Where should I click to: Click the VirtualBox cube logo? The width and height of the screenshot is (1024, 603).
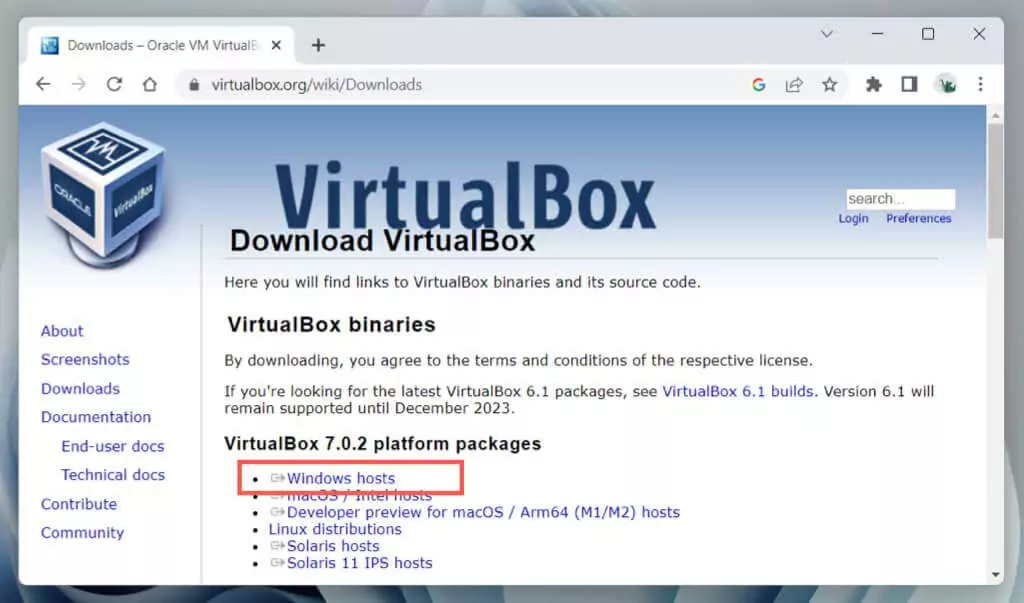[103, 194]
